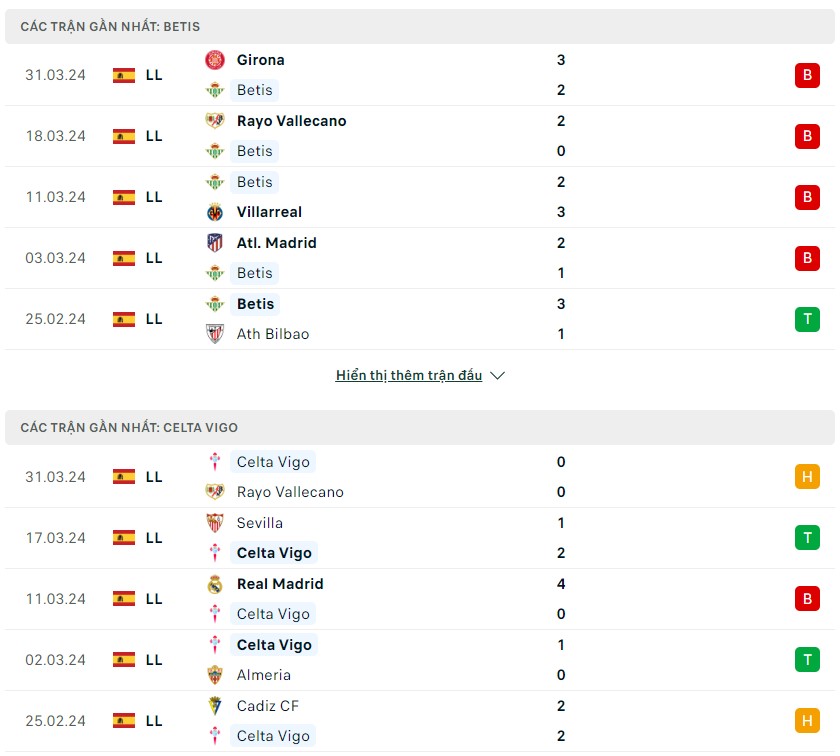This screenshot has height=756, width=840.
Task: Click the LL league label on 02.03.24 row
Action: (154, 660)
